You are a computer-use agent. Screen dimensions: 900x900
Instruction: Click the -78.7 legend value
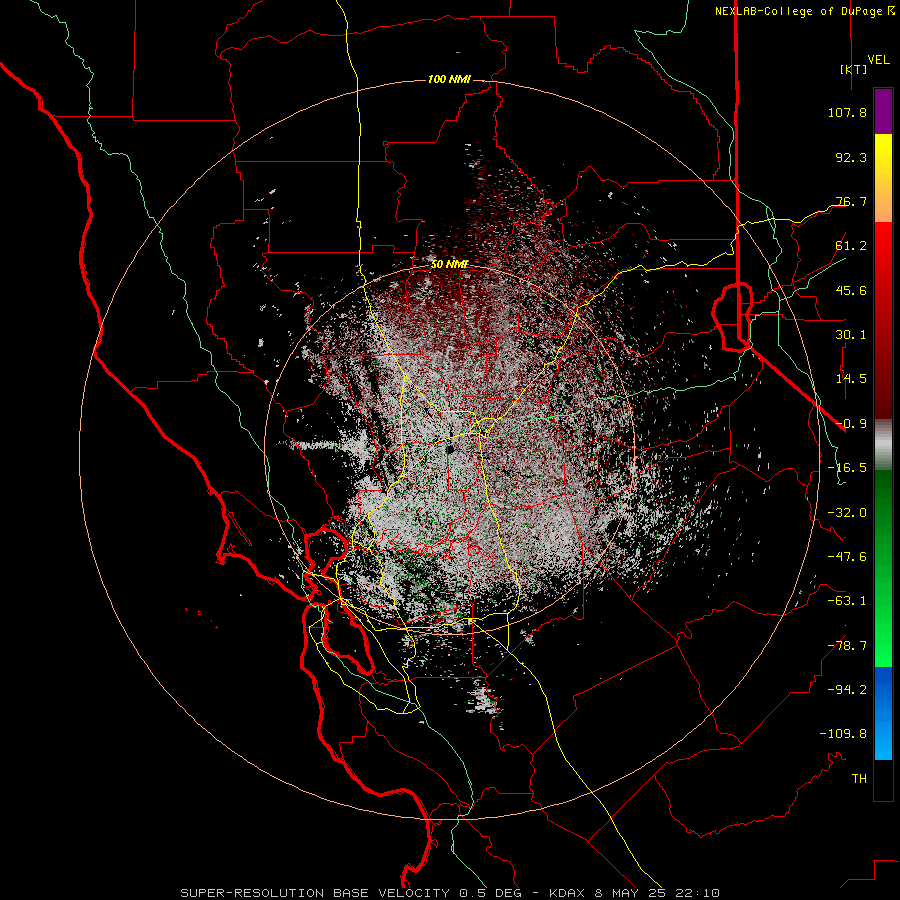pos(847,646)
